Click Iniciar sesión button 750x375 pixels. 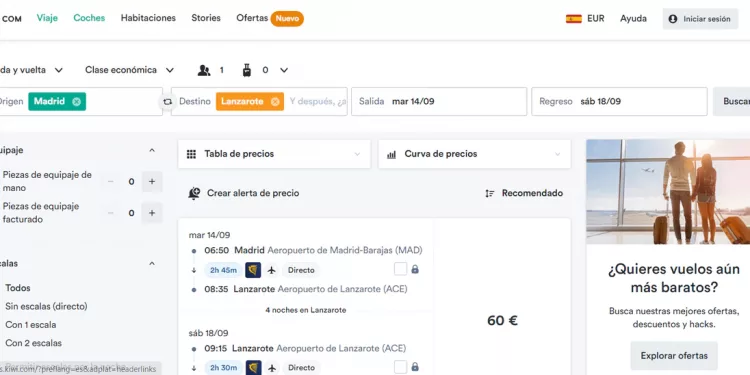(x=700, y=19)
